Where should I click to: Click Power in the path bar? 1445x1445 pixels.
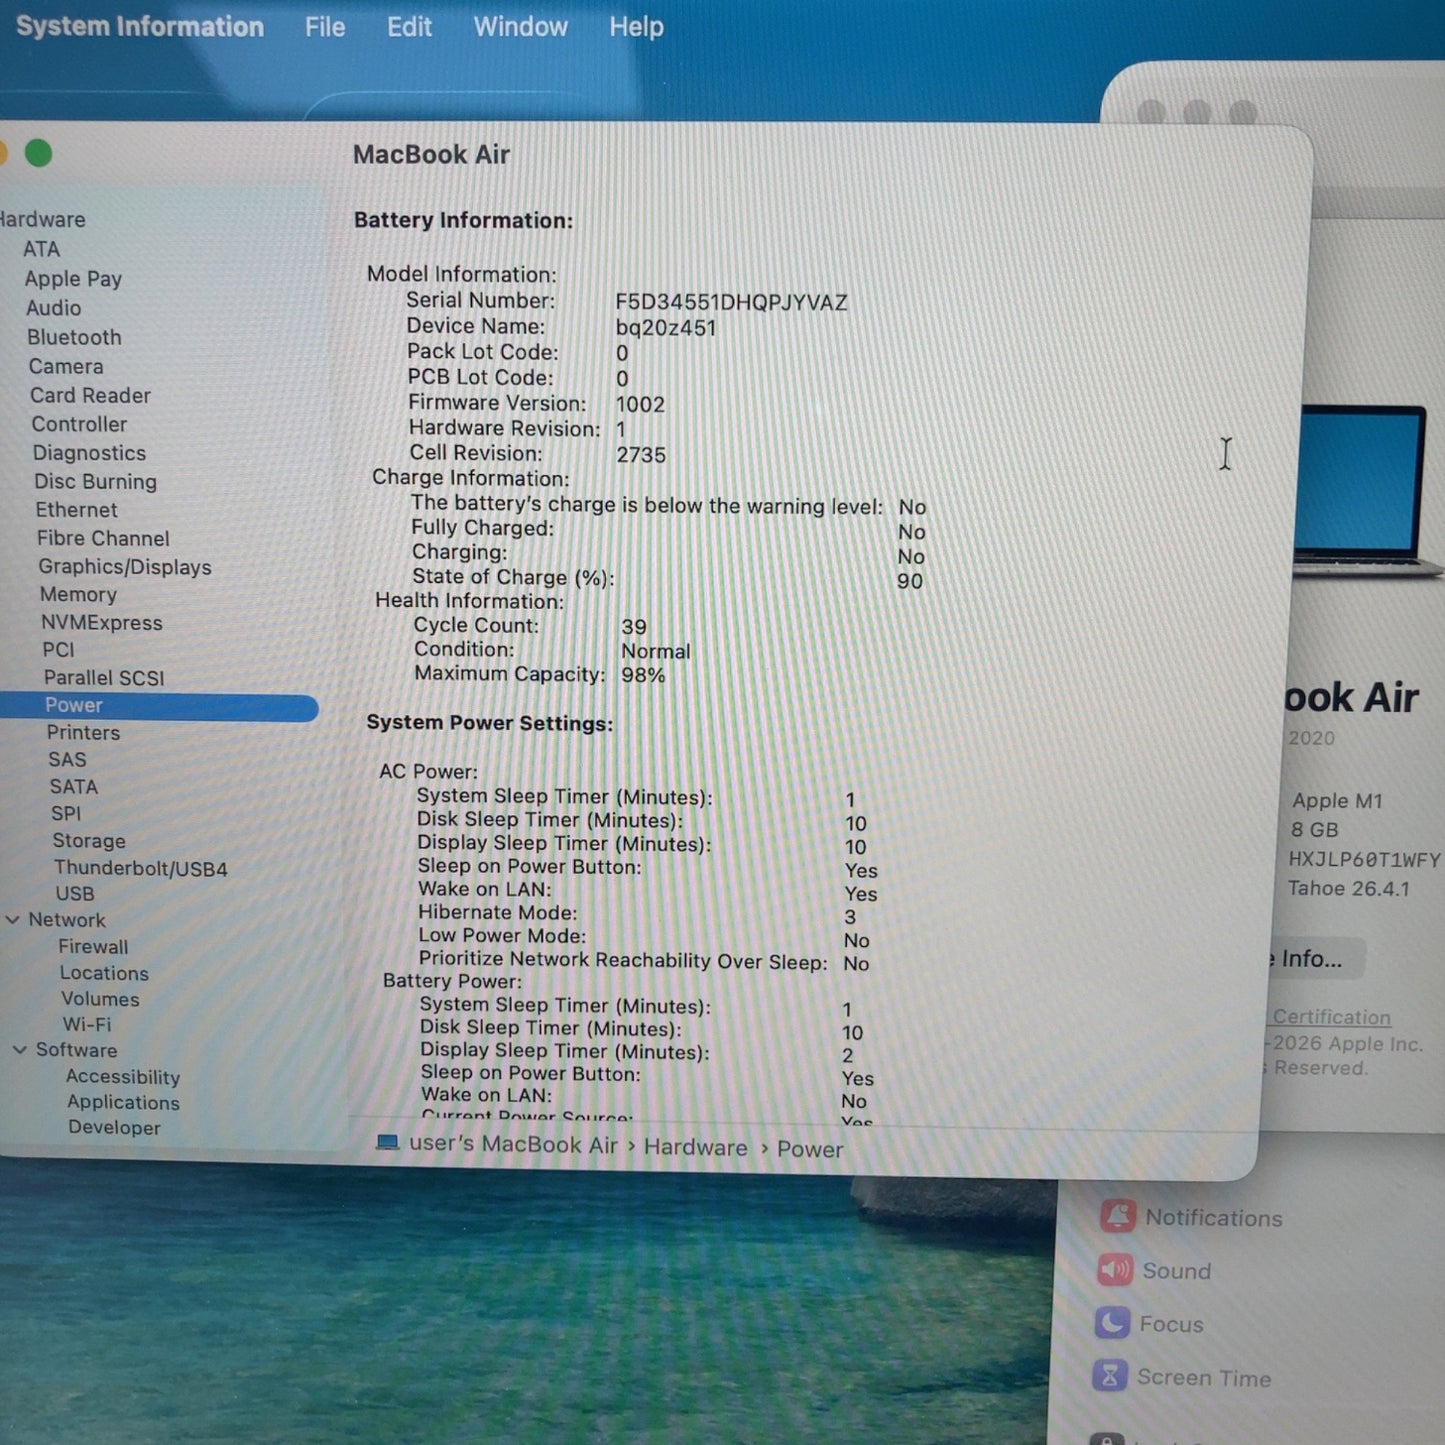pyautogui.click(x=810, y=1149)
